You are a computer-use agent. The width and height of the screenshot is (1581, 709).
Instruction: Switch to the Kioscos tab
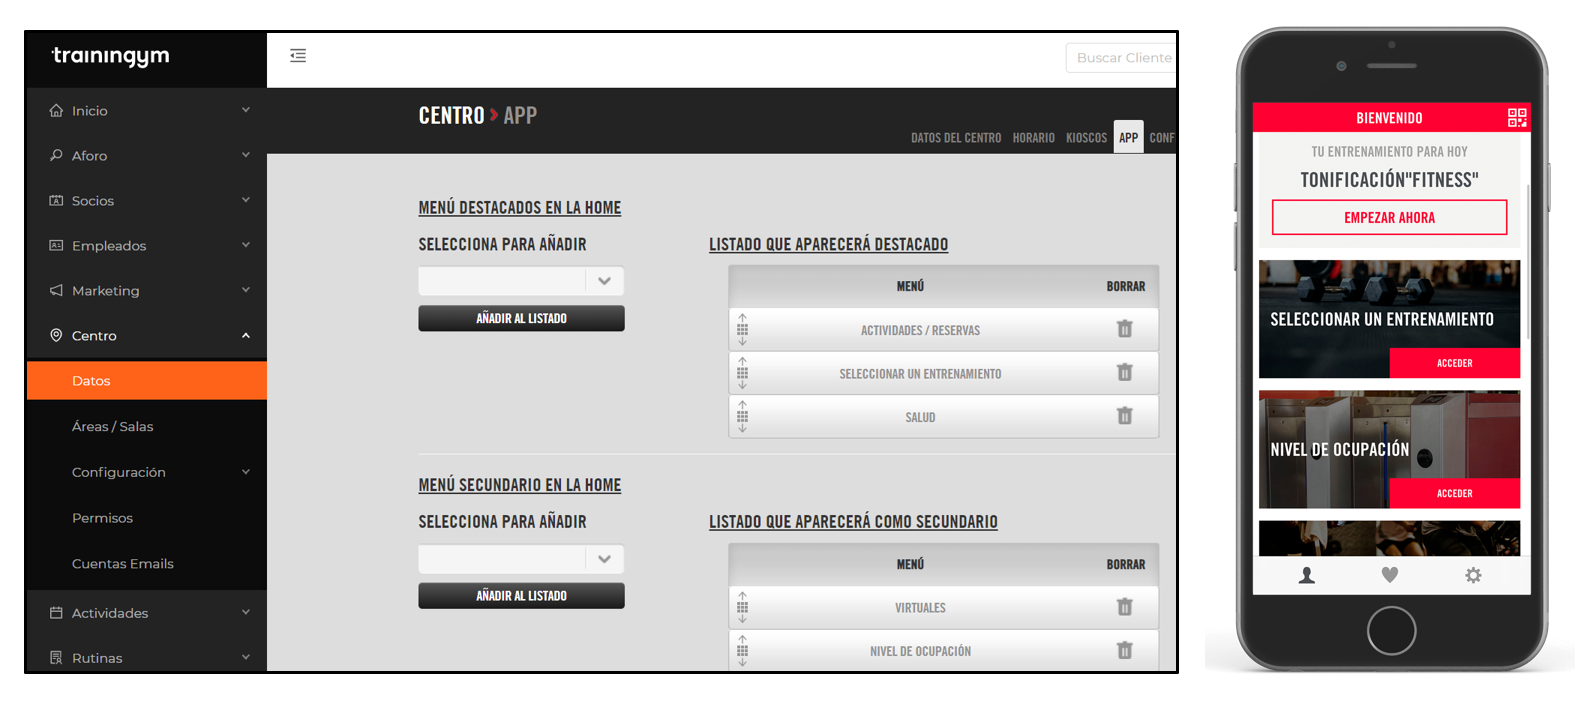(1086, 138)
